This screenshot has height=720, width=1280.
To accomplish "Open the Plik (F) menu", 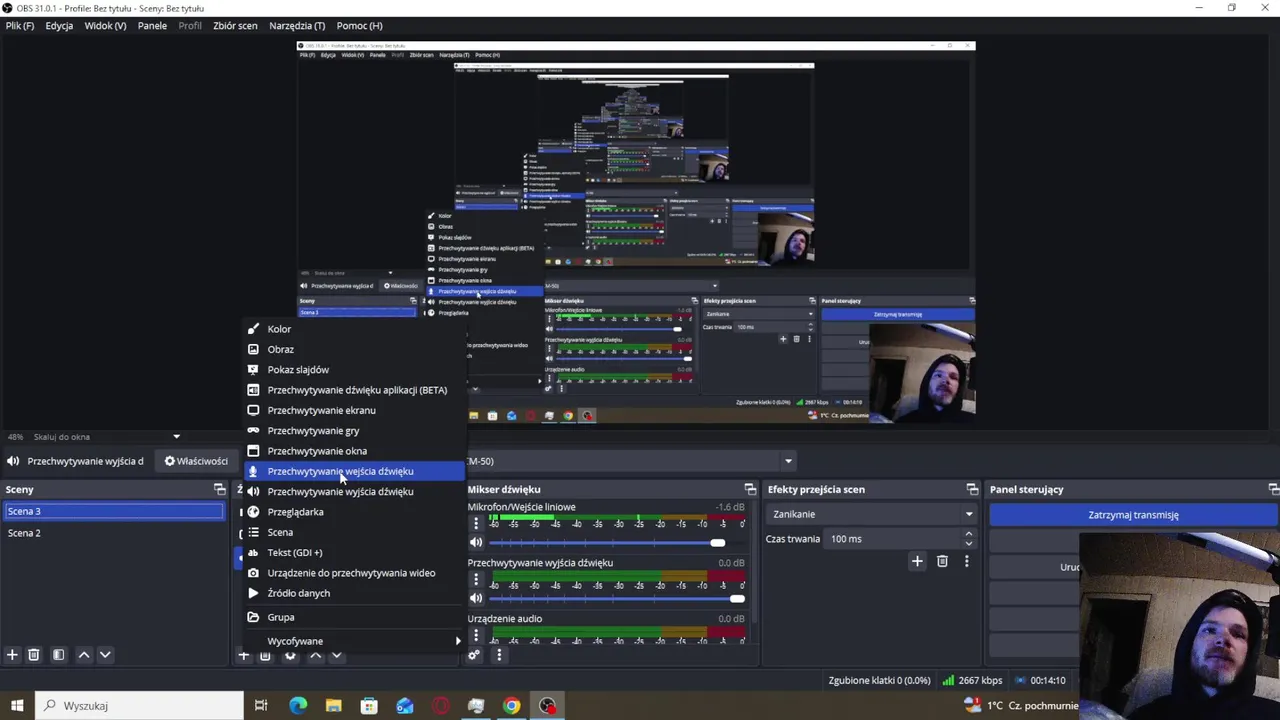I will coord(20,26).
